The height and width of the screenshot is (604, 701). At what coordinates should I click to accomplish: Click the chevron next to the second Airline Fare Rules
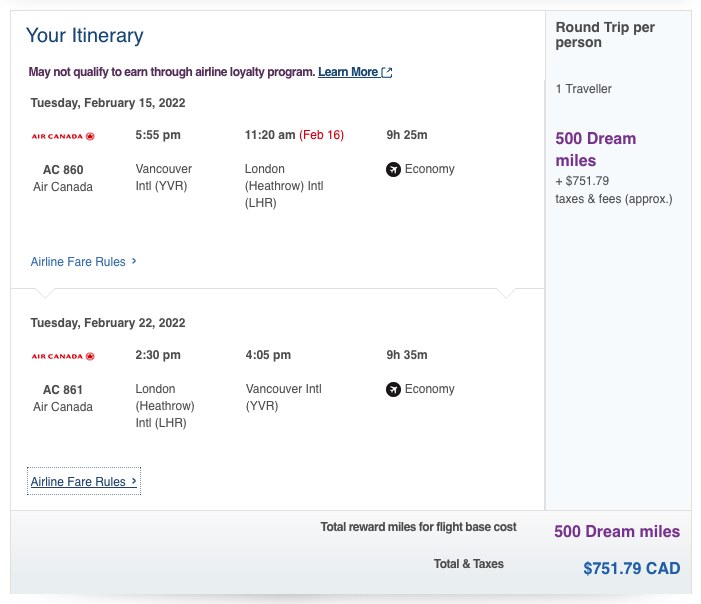point(134,481)
